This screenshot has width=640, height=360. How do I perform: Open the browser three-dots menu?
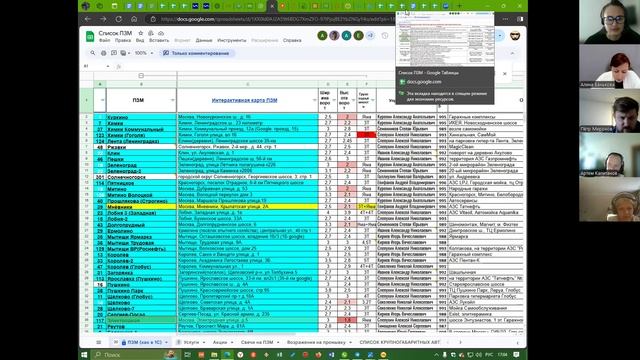(x=505, y=19)
